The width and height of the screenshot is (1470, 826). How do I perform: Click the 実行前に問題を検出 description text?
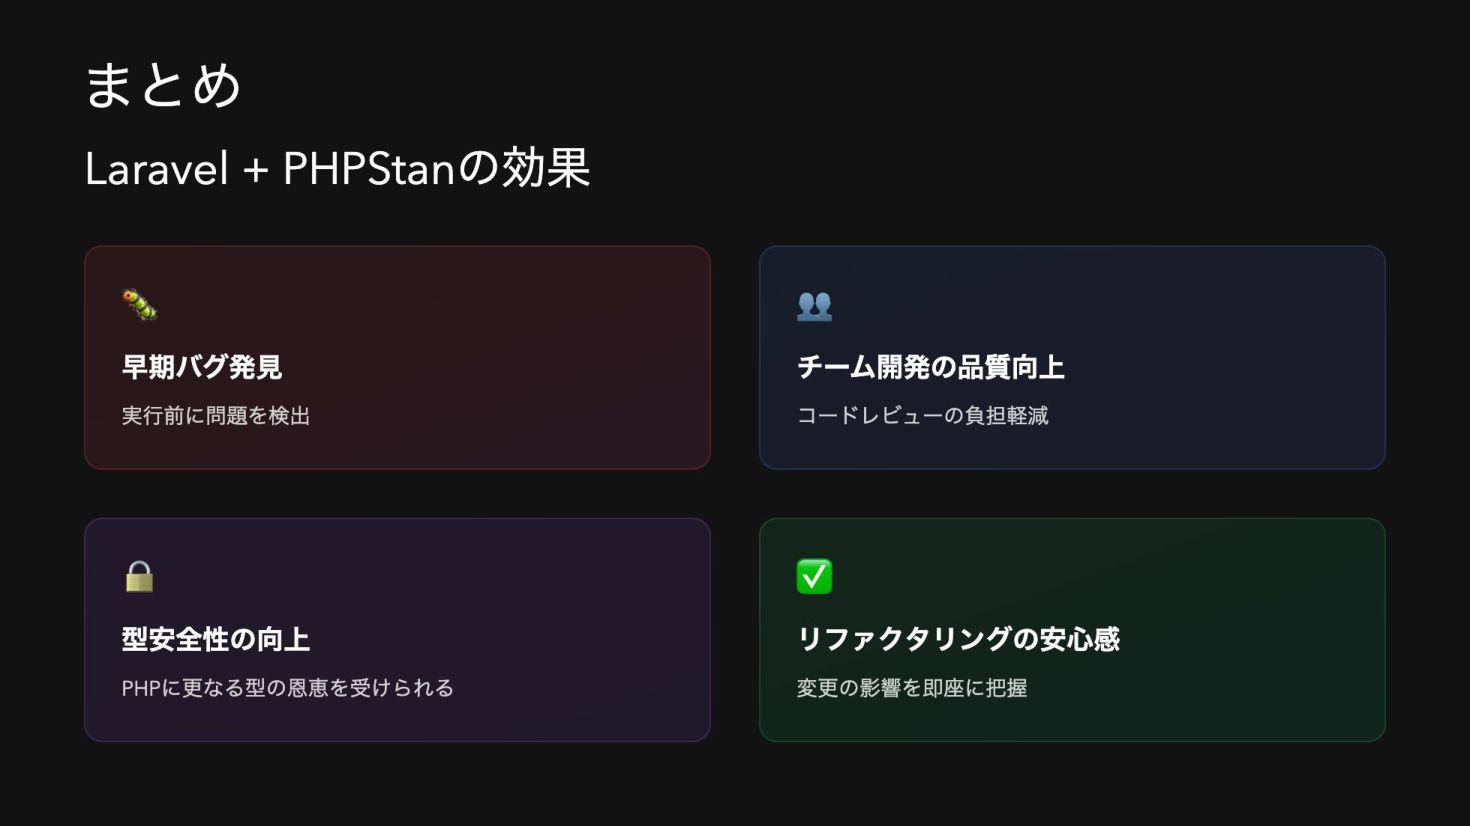point(216,416)
